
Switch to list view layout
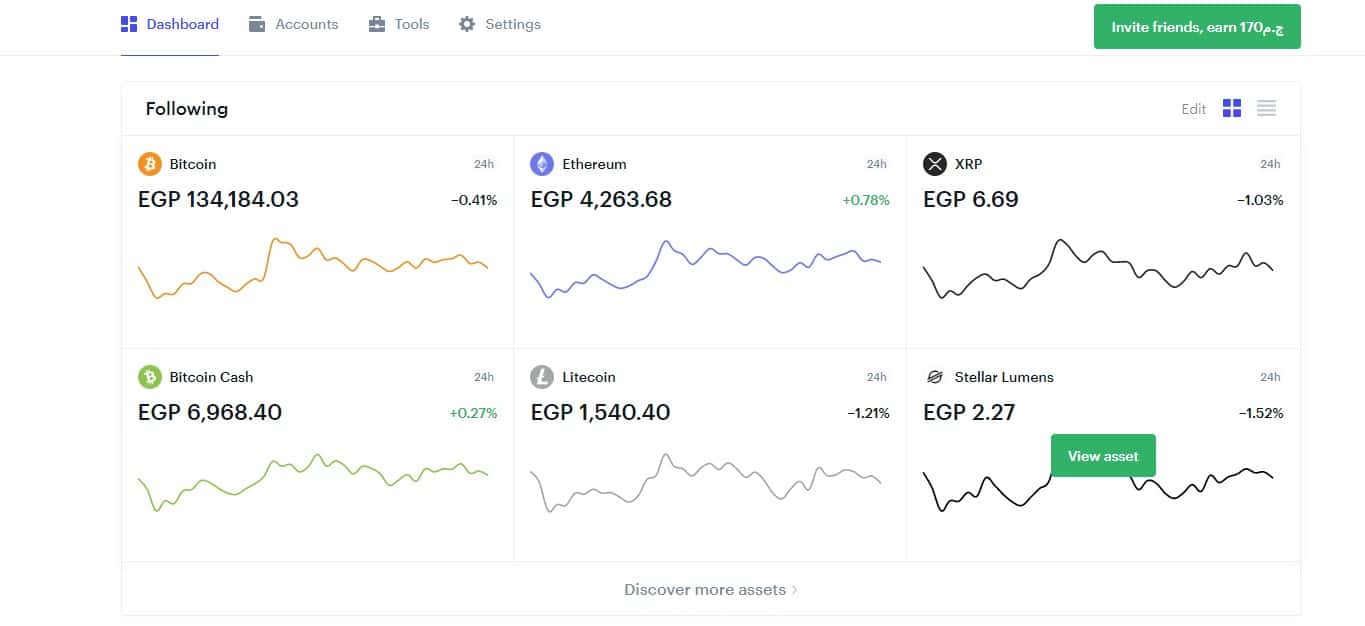tap(1266, 108)
